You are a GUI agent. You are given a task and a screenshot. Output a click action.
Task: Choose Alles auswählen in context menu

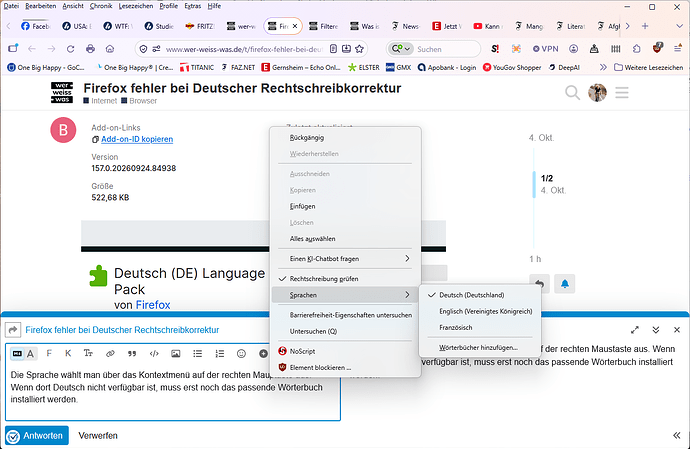click(345, 239)
